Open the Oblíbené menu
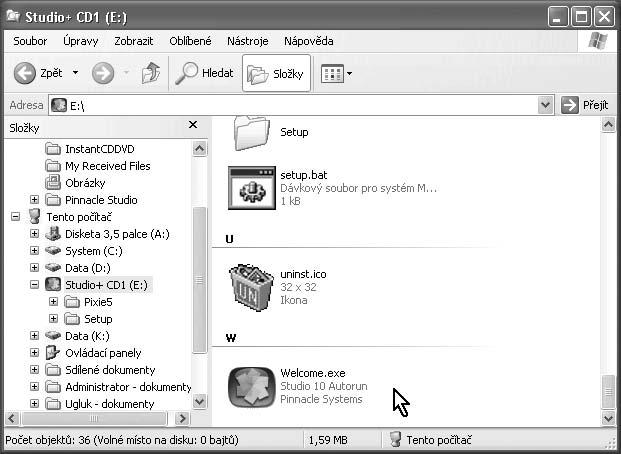 coord(190,41)
